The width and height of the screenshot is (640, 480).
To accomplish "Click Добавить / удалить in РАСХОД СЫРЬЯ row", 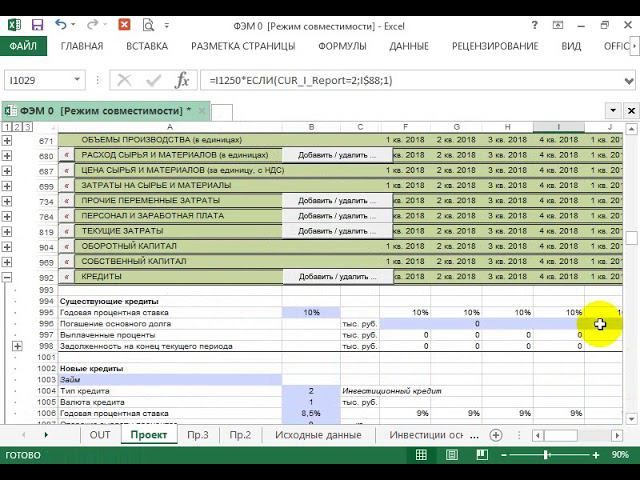I will (337, 155).
